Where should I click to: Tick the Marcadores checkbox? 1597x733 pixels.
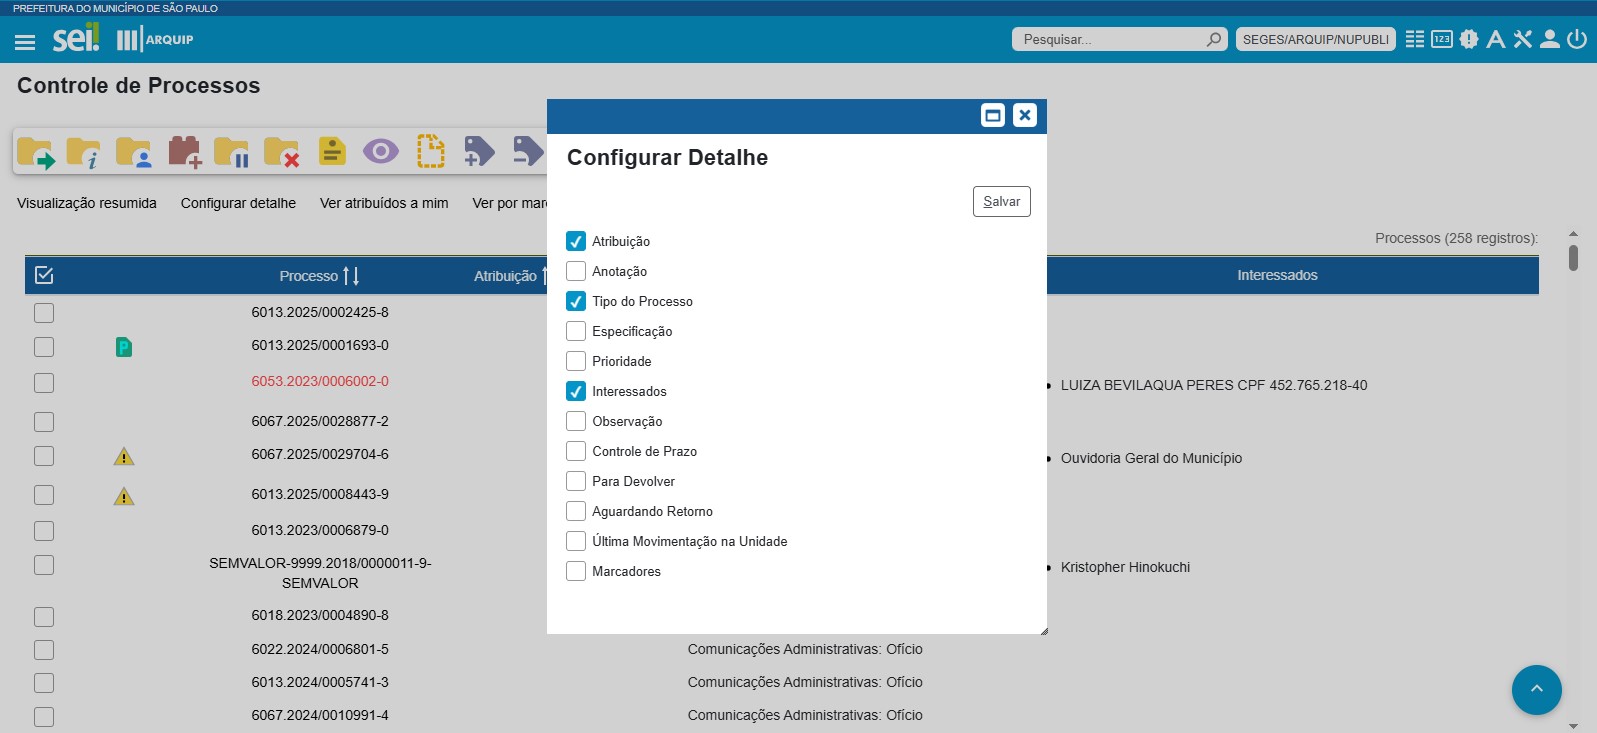[x=576, y=571]
